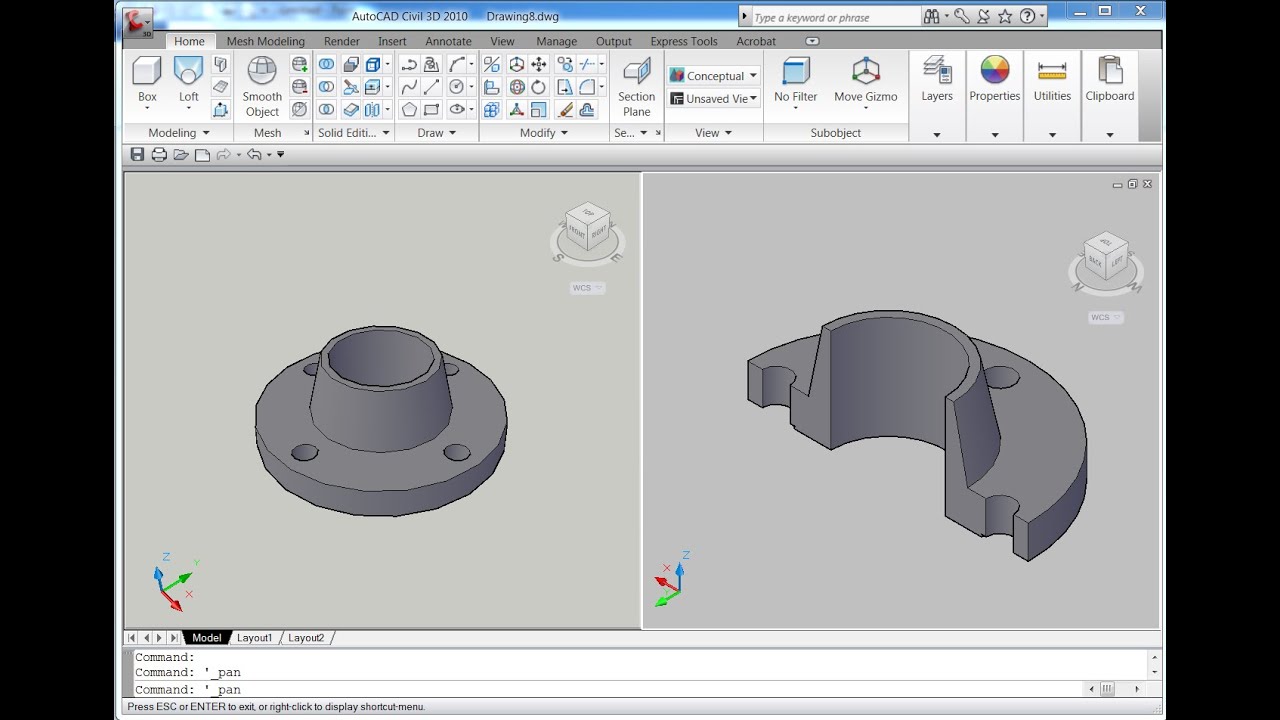Open the Properties panel with color wheel
This screenshot has height=720, width=1280.
(x=994, y=96)
